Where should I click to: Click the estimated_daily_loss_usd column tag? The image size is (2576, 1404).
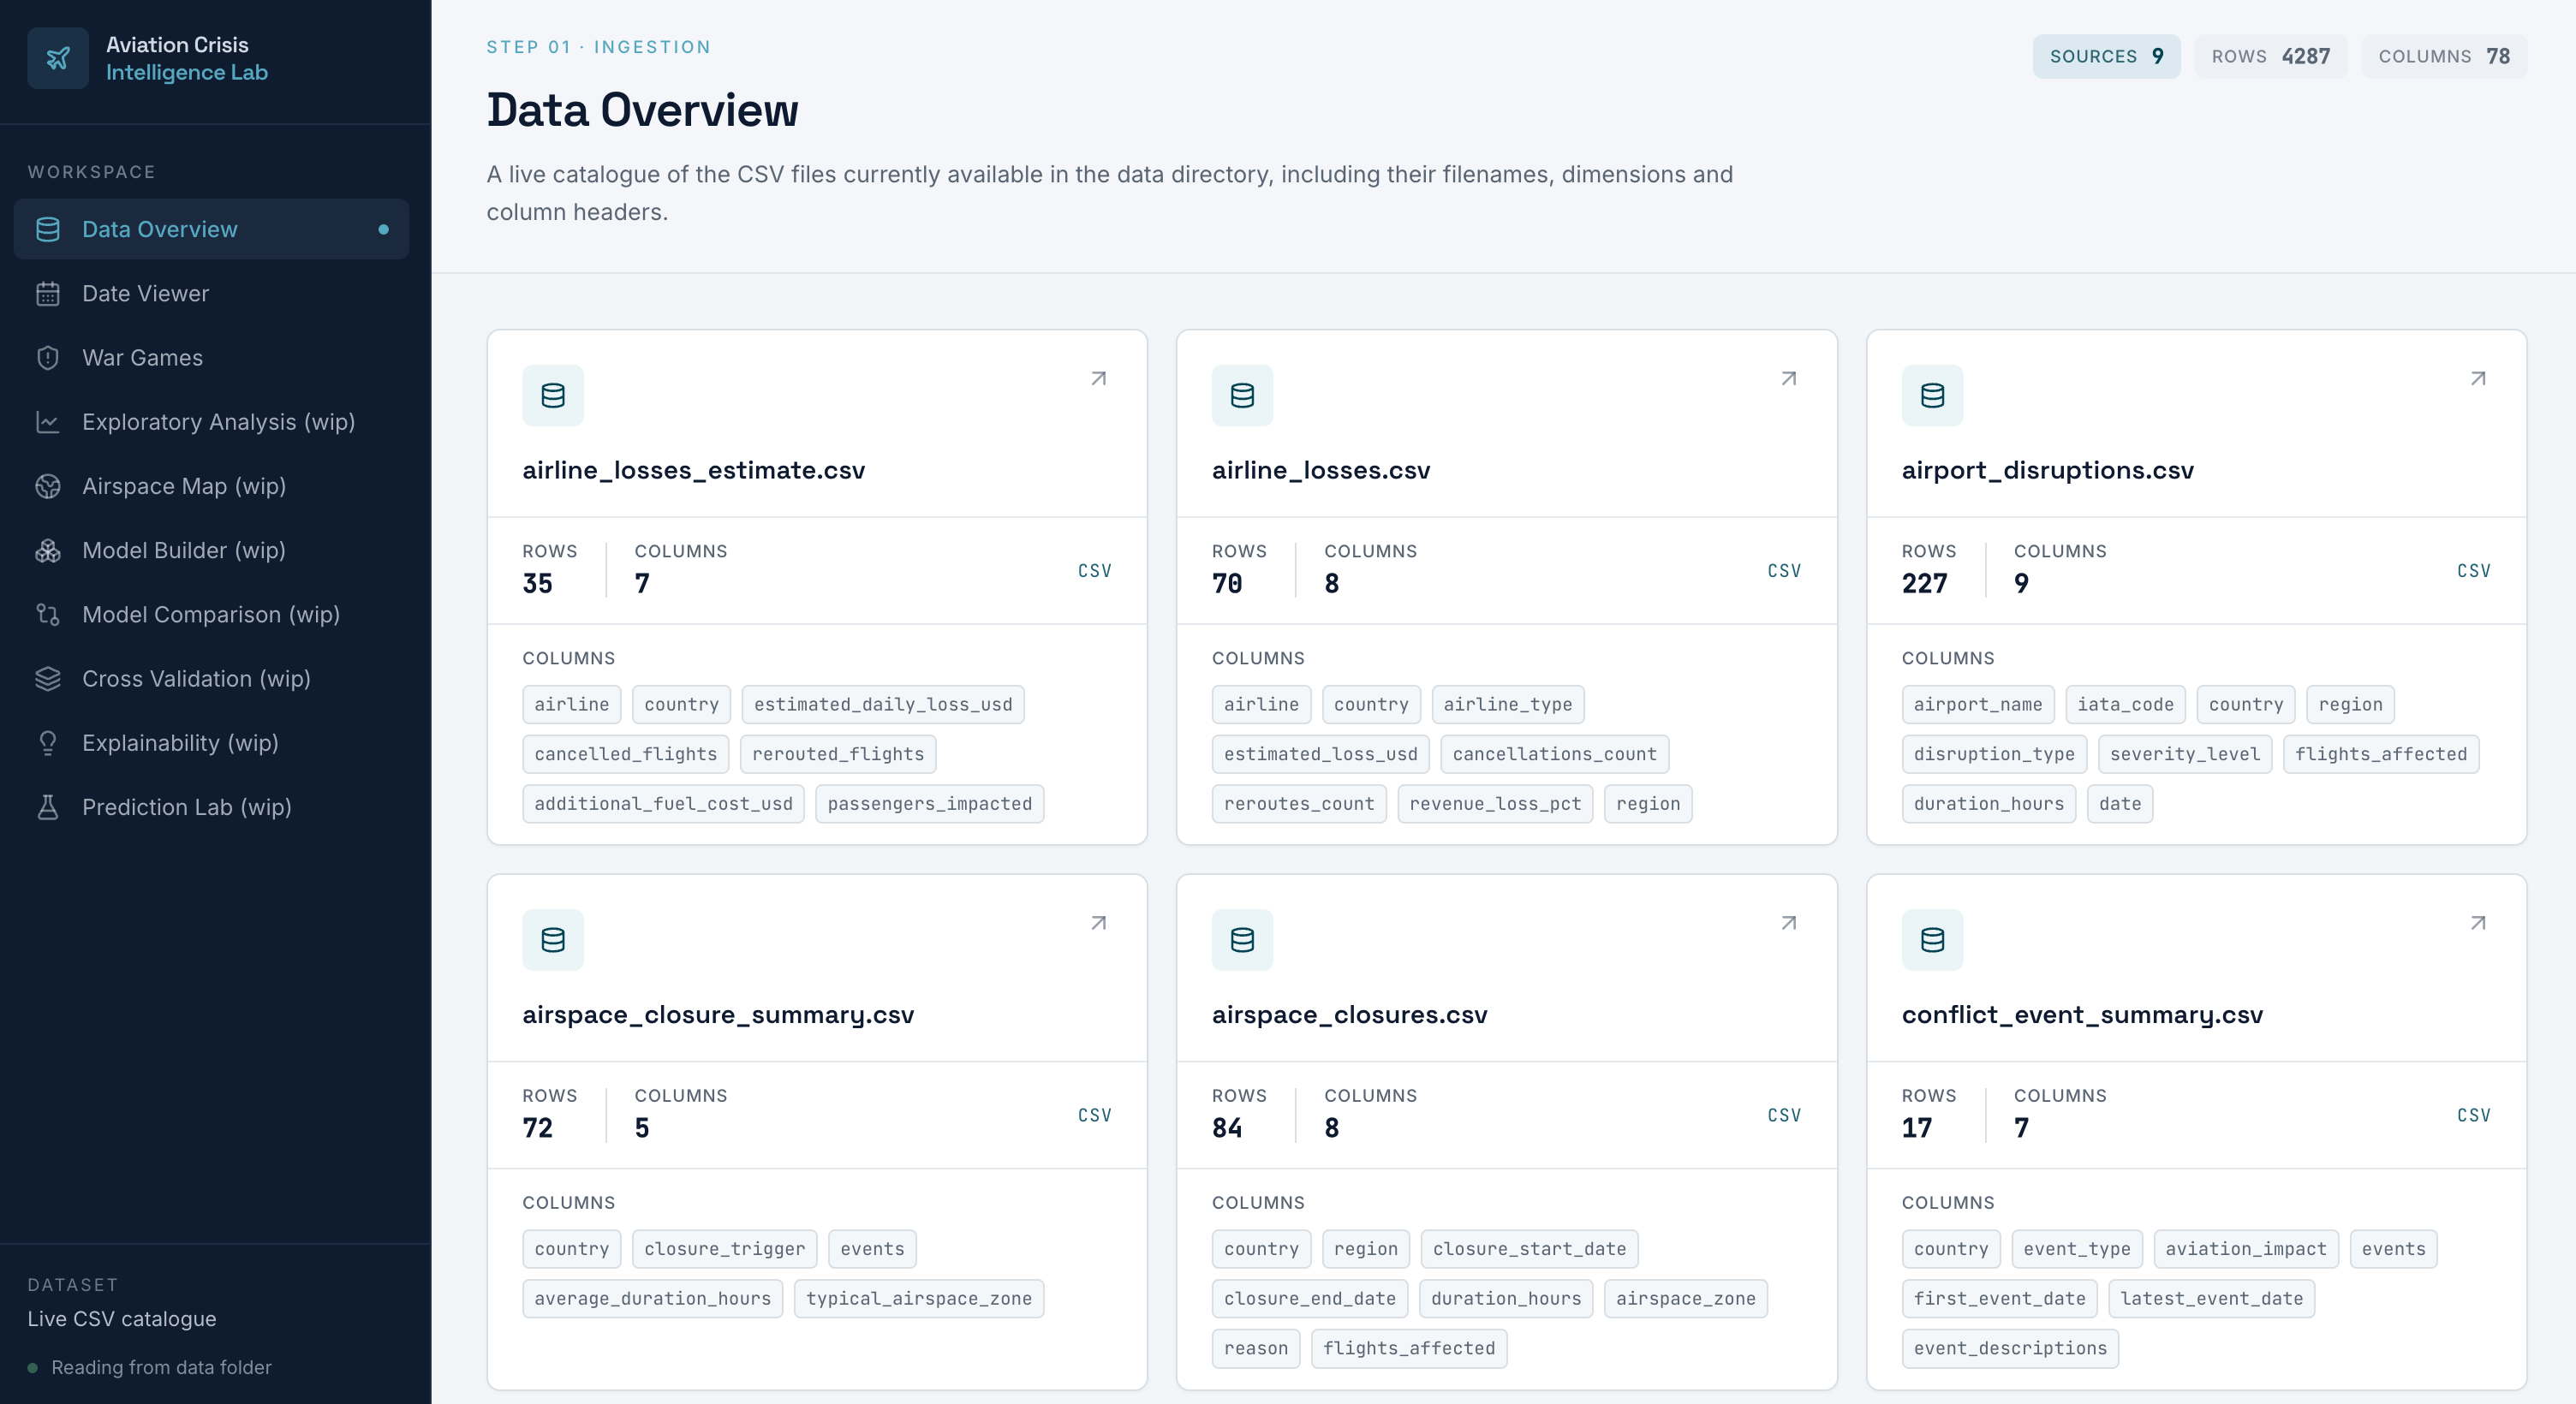coord(883,704)
